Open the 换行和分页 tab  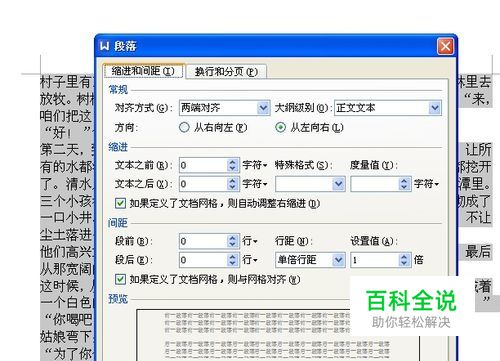(226, 71)
